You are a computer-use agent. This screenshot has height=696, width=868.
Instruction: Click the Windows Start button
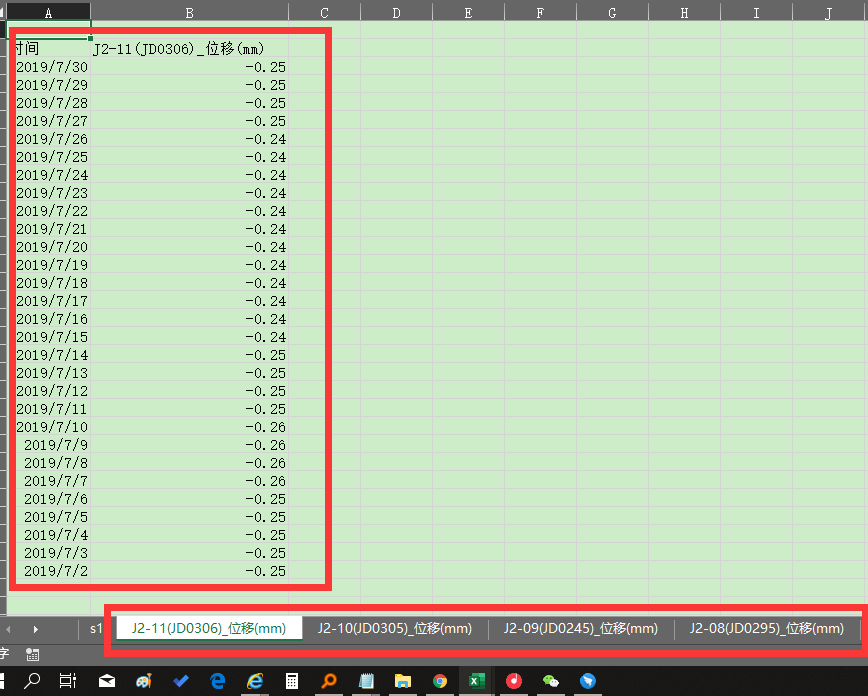(3, 680)
